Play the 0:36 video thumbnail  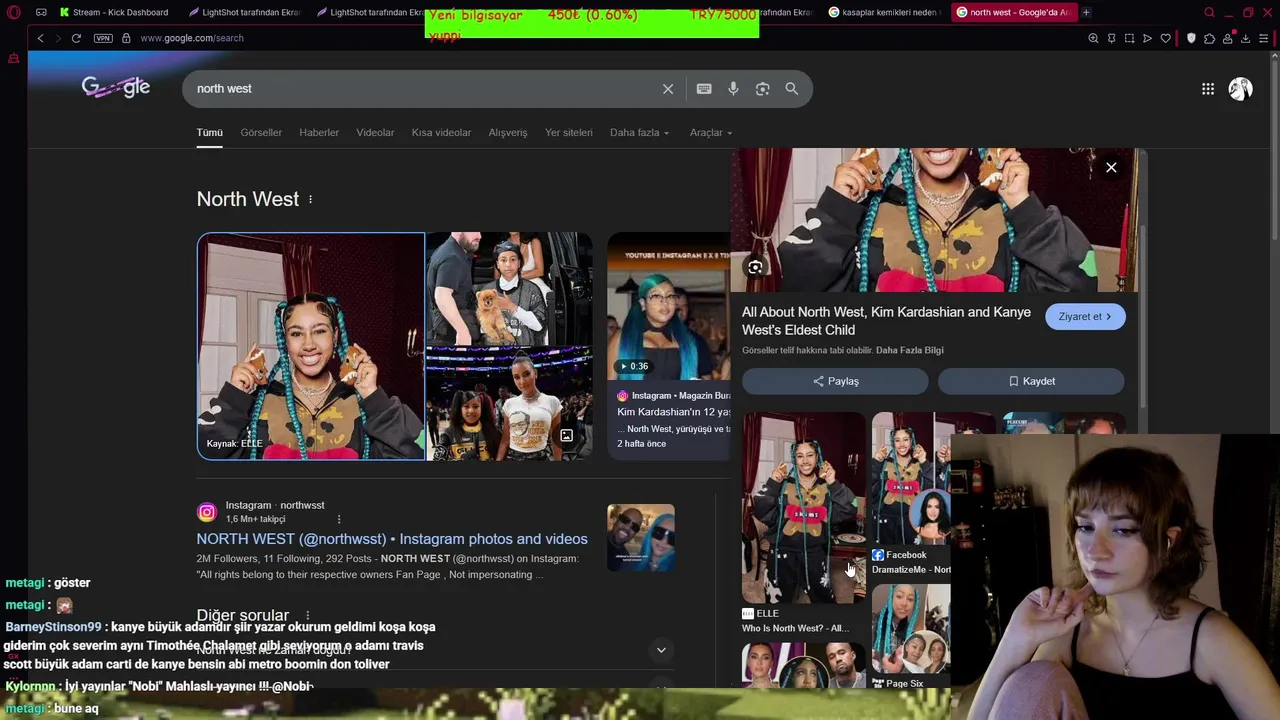click(x=669, y=307)
